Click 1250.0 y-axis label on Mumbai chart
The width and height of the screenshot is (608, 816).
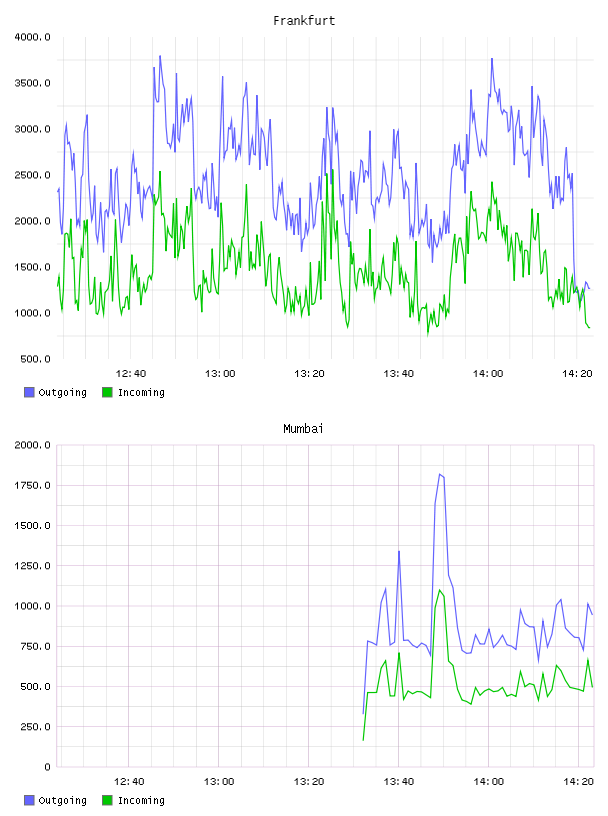[32, 566]
